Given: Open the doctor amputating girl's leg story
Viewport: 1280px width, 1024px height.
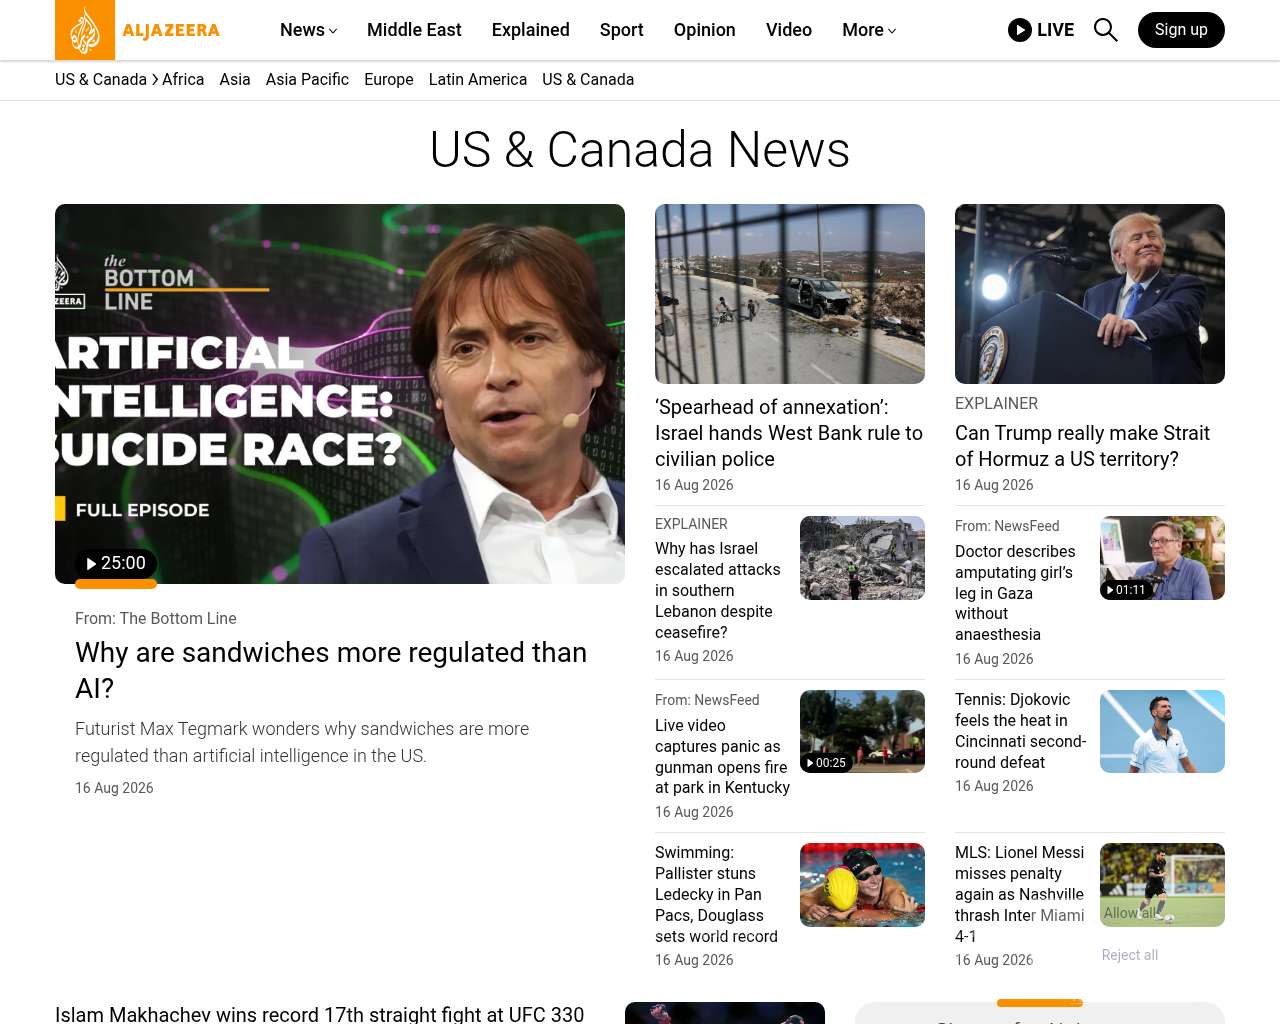Looking at the screenshot, I should (x=1015, y=593).
